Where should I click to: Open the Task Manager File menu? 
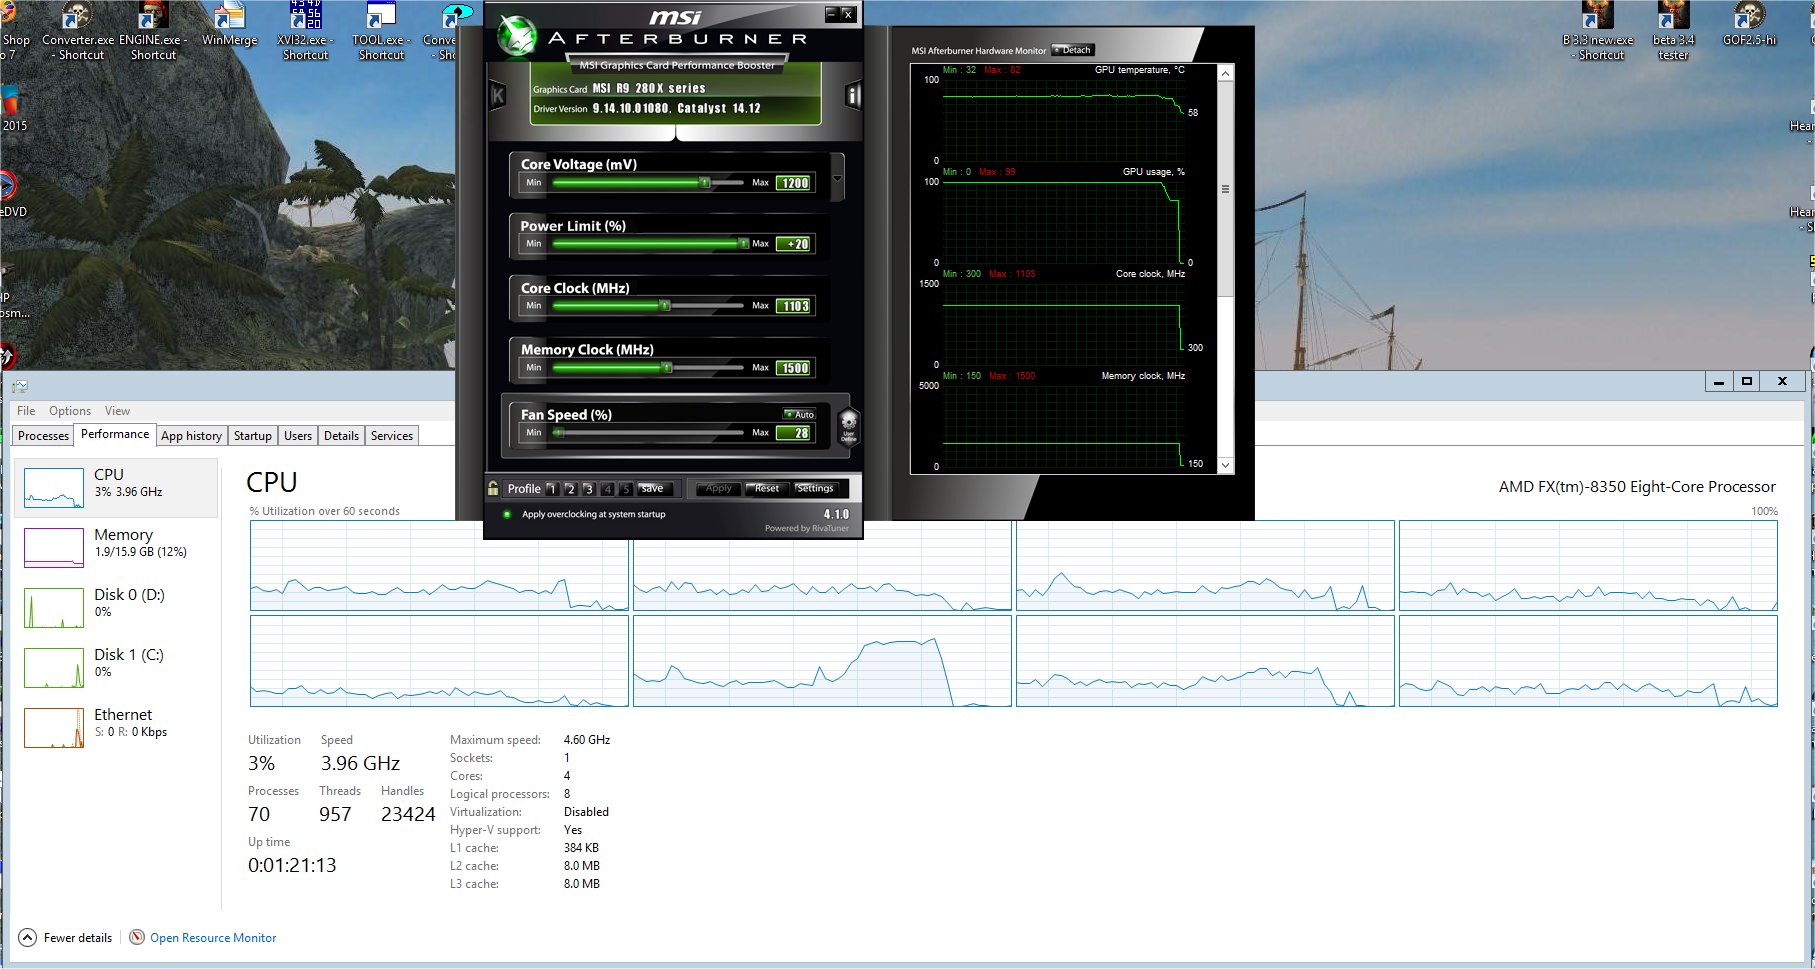click(x=26, y=411)
